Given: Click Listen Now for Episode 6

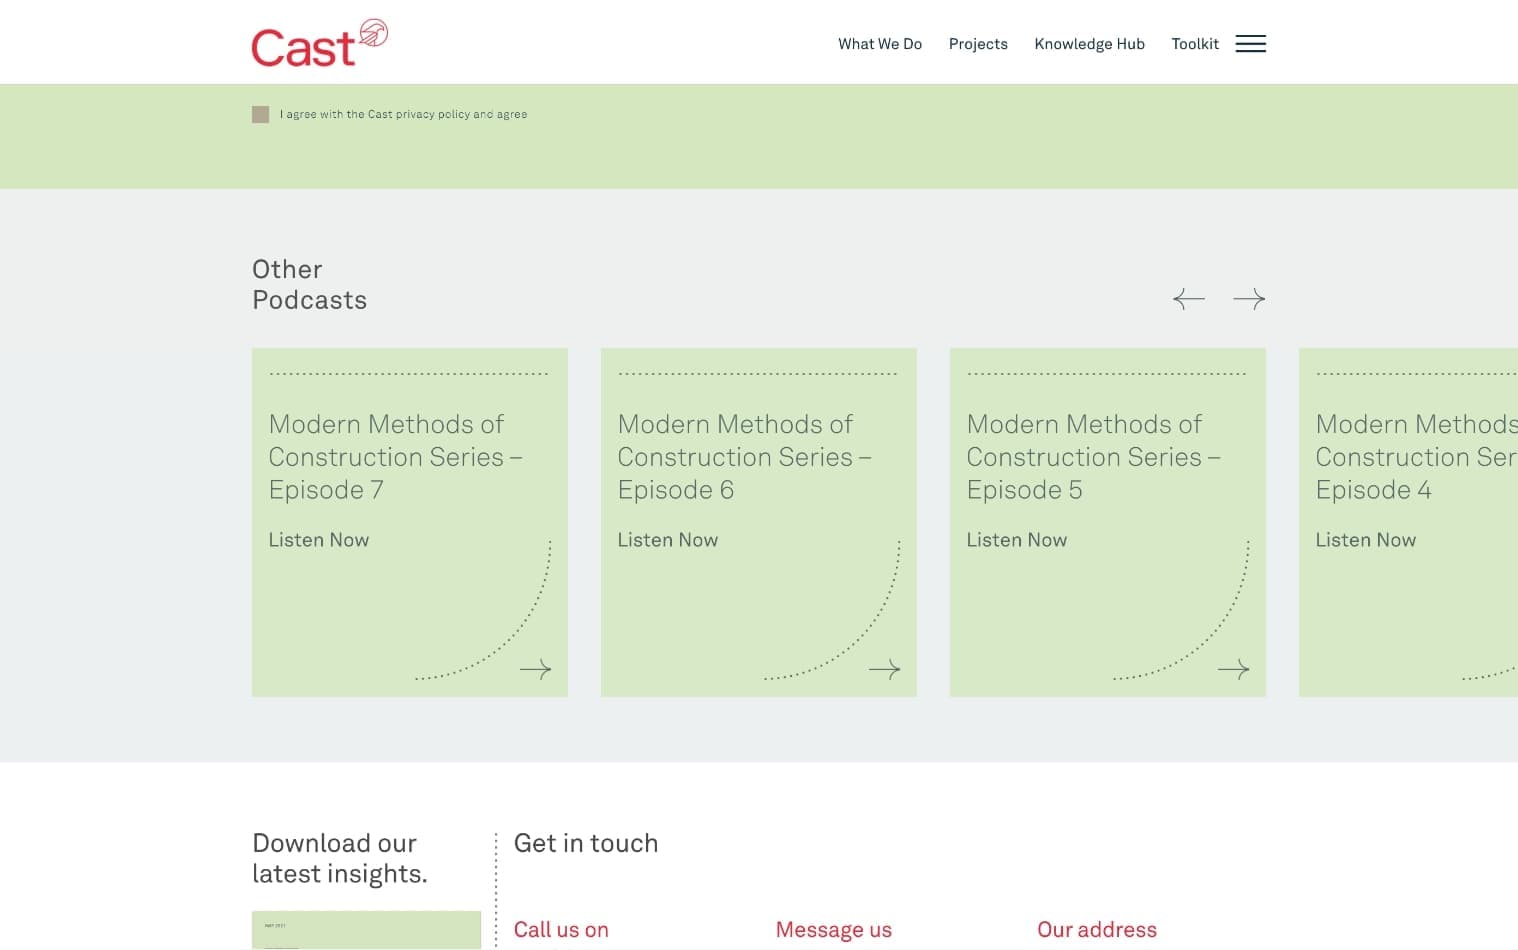Looking at the screenshot, I should point(667,540).
